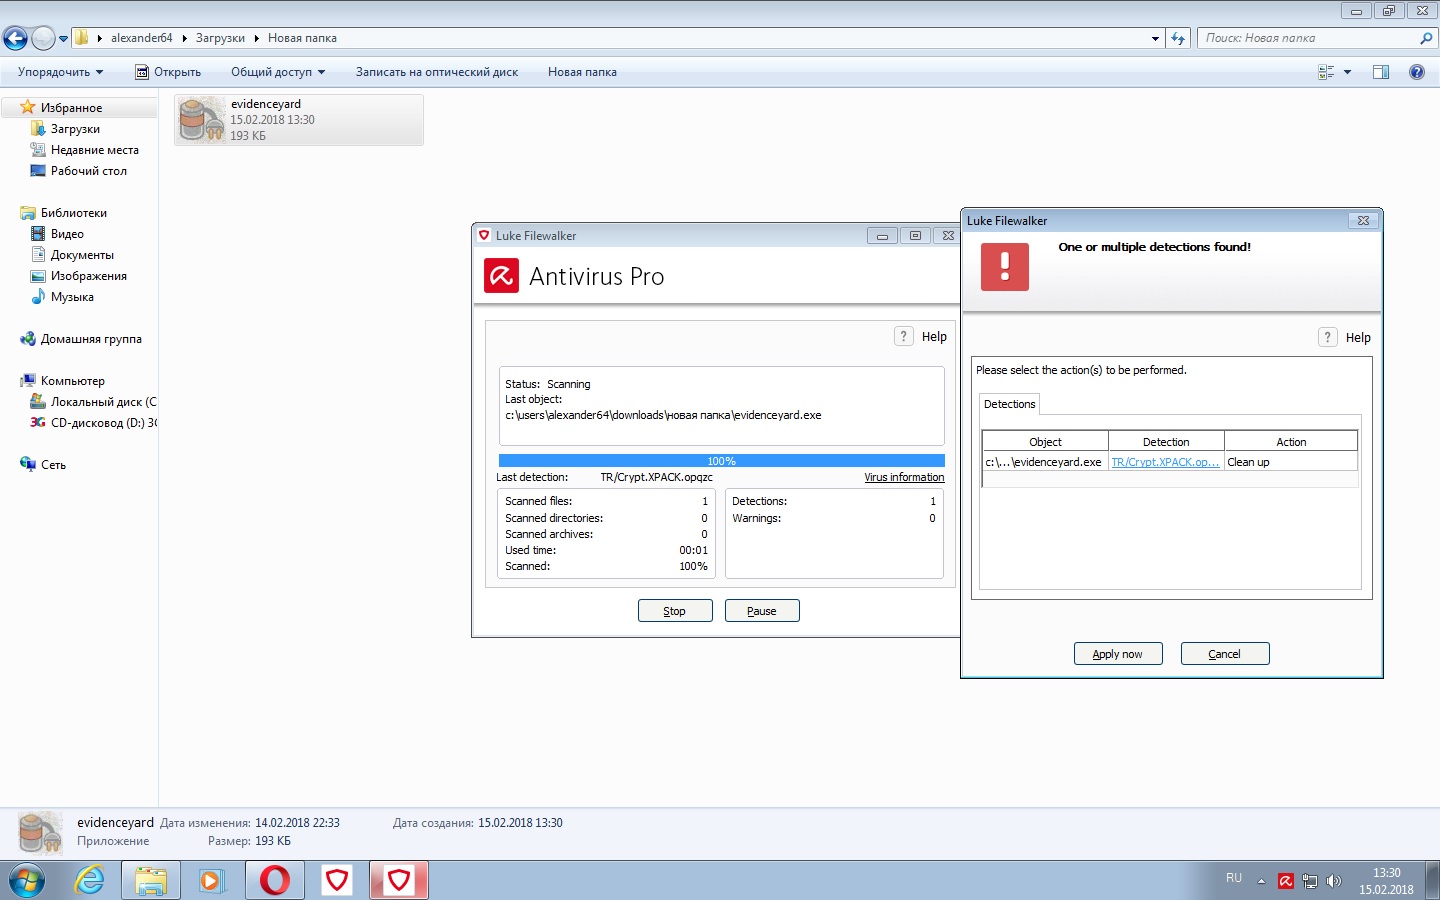Open Opera browser from taskbar
The width and height of the screenshot is (1440, 900).
click(x=274, y=880)
